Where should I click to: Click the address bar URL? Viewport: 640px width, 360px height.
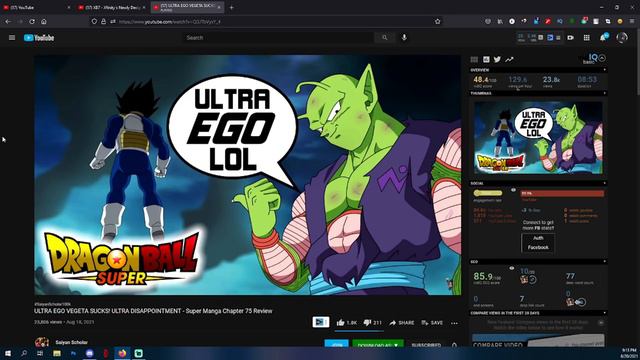[x=170, y=21]
